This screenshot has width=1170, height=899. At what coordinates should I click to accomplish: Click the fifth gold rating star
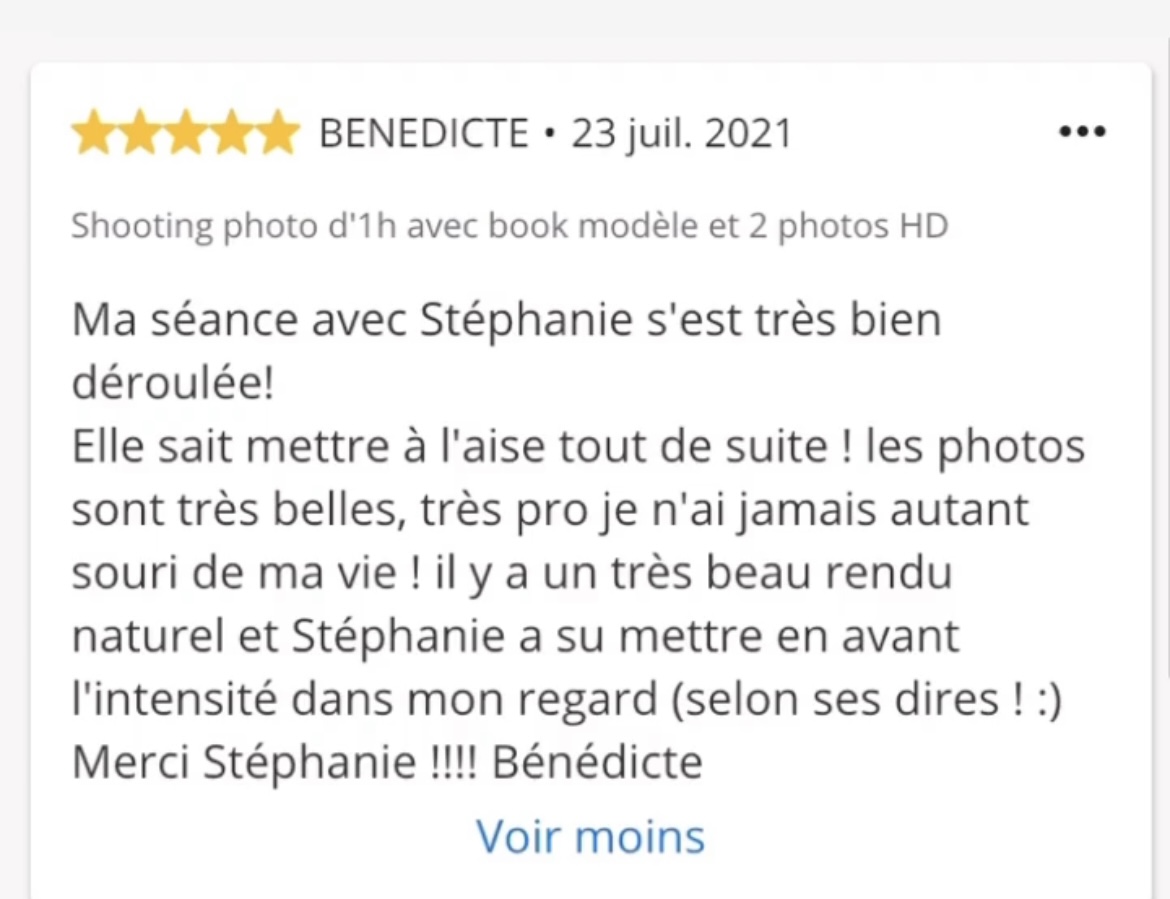278,133
